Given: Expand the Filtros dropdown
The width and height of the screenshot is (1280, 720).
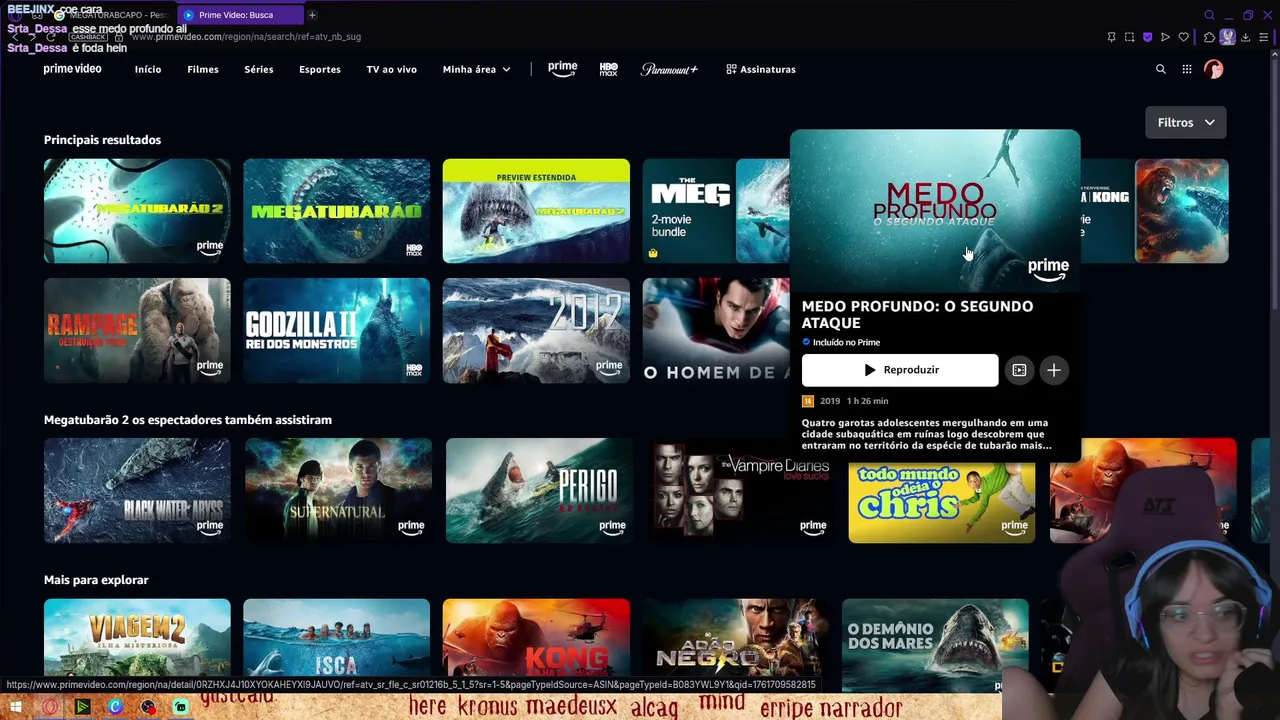Looking at the screenshot, I should coord(1186,122).
